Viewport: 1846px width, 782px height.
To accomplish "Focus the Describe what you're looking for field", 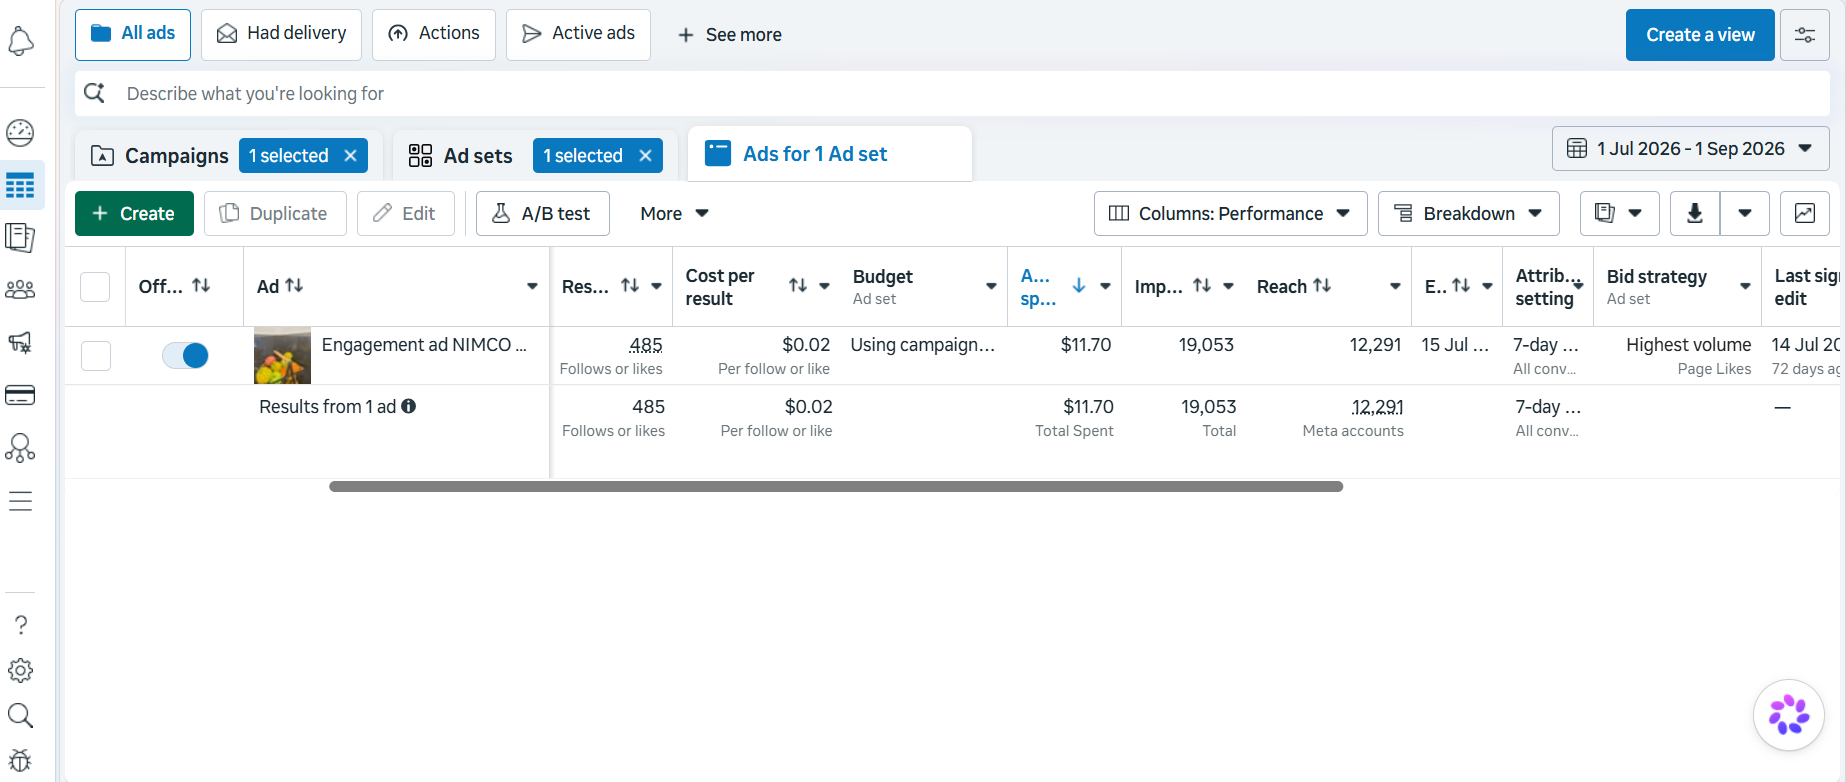I will point(952,93).
